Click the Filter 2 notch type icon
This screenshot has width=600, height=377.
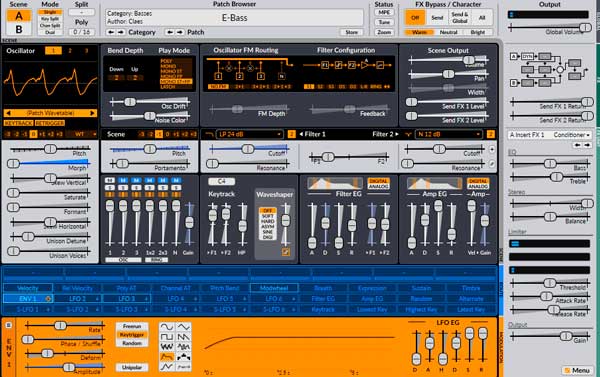click(x=408, y=134)
